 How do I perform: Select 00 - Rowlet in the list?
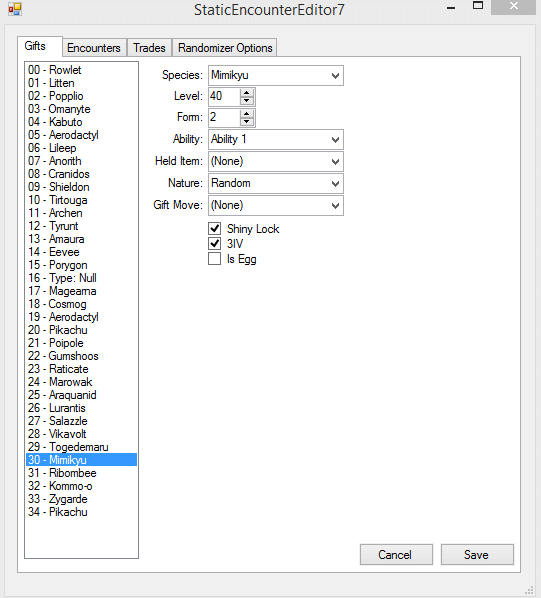coord(81,70)
